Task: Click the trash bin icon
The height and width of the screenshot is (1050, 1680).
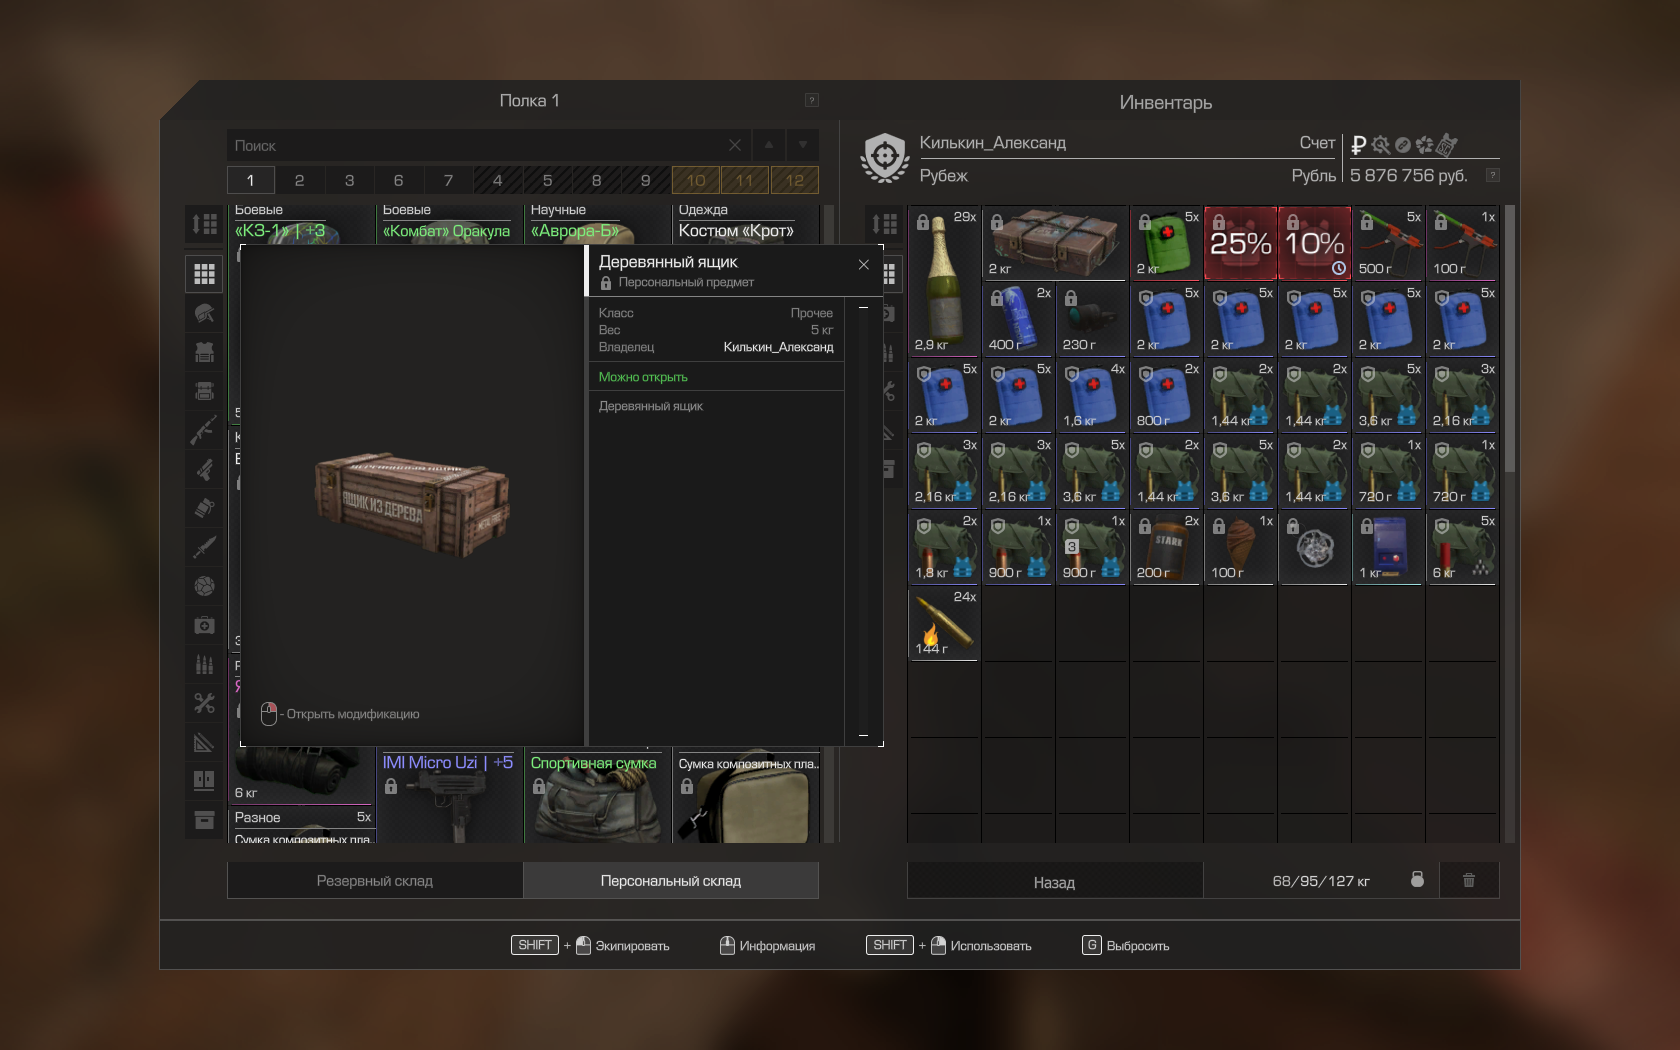Action: point(1469,880)
